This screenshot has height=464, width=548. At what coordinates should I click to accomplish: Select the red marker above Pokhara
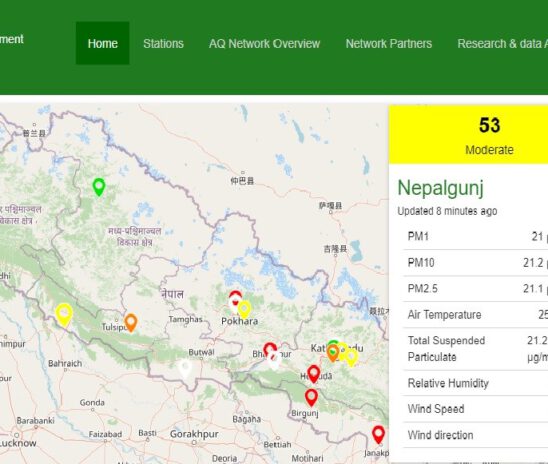pyautogui.click(x=236, y=296)
